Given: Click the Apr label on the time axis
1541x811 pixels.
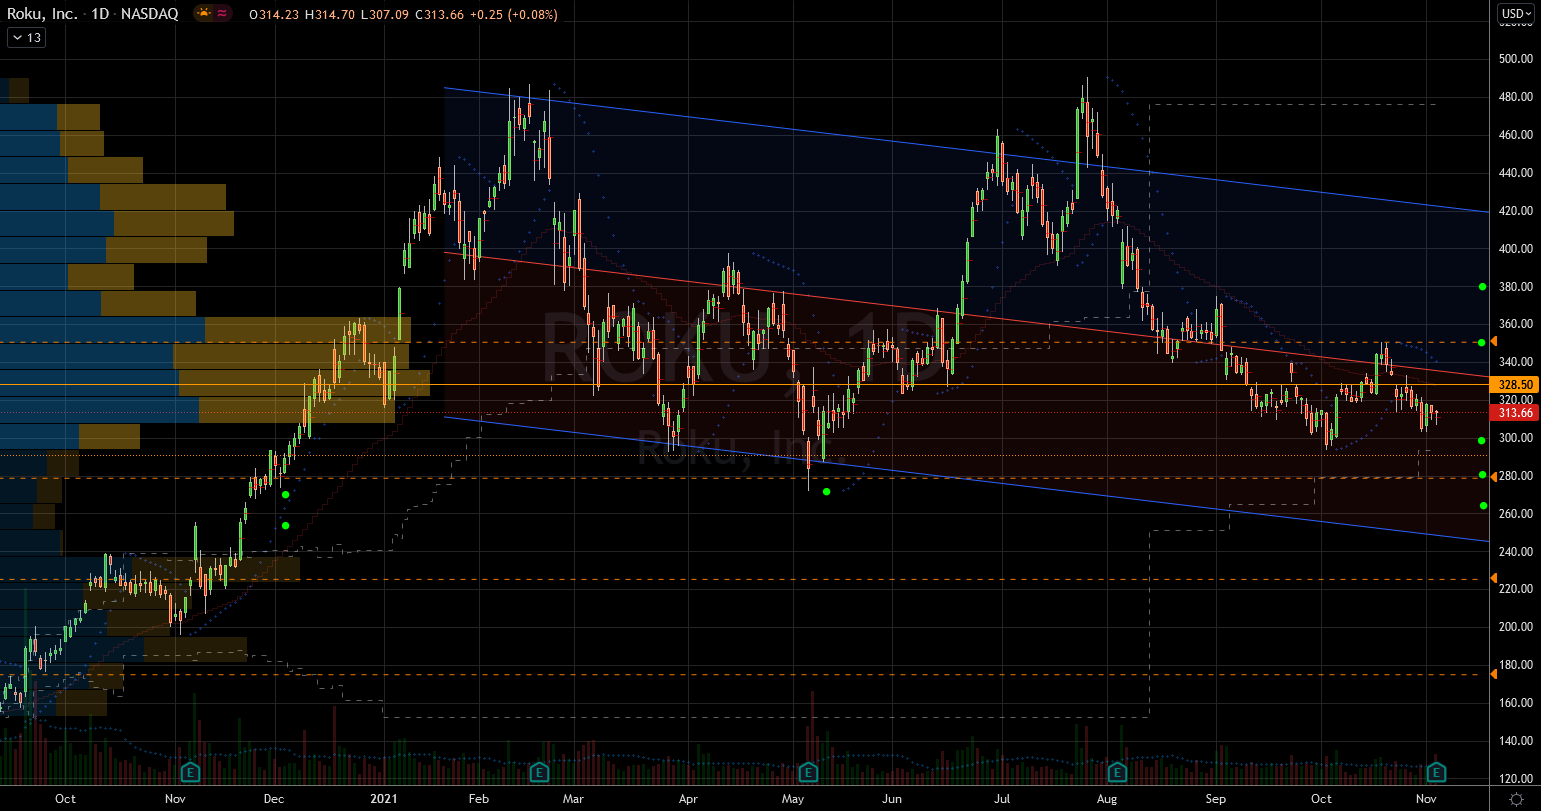Looking at the screenshot, I should click(688, 799).
